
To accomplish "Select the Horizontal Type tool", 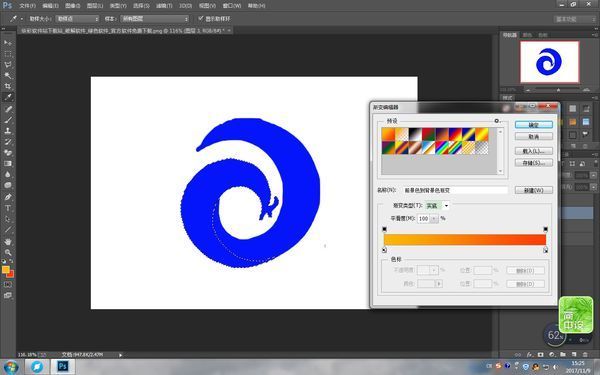I will click(8, 208).
